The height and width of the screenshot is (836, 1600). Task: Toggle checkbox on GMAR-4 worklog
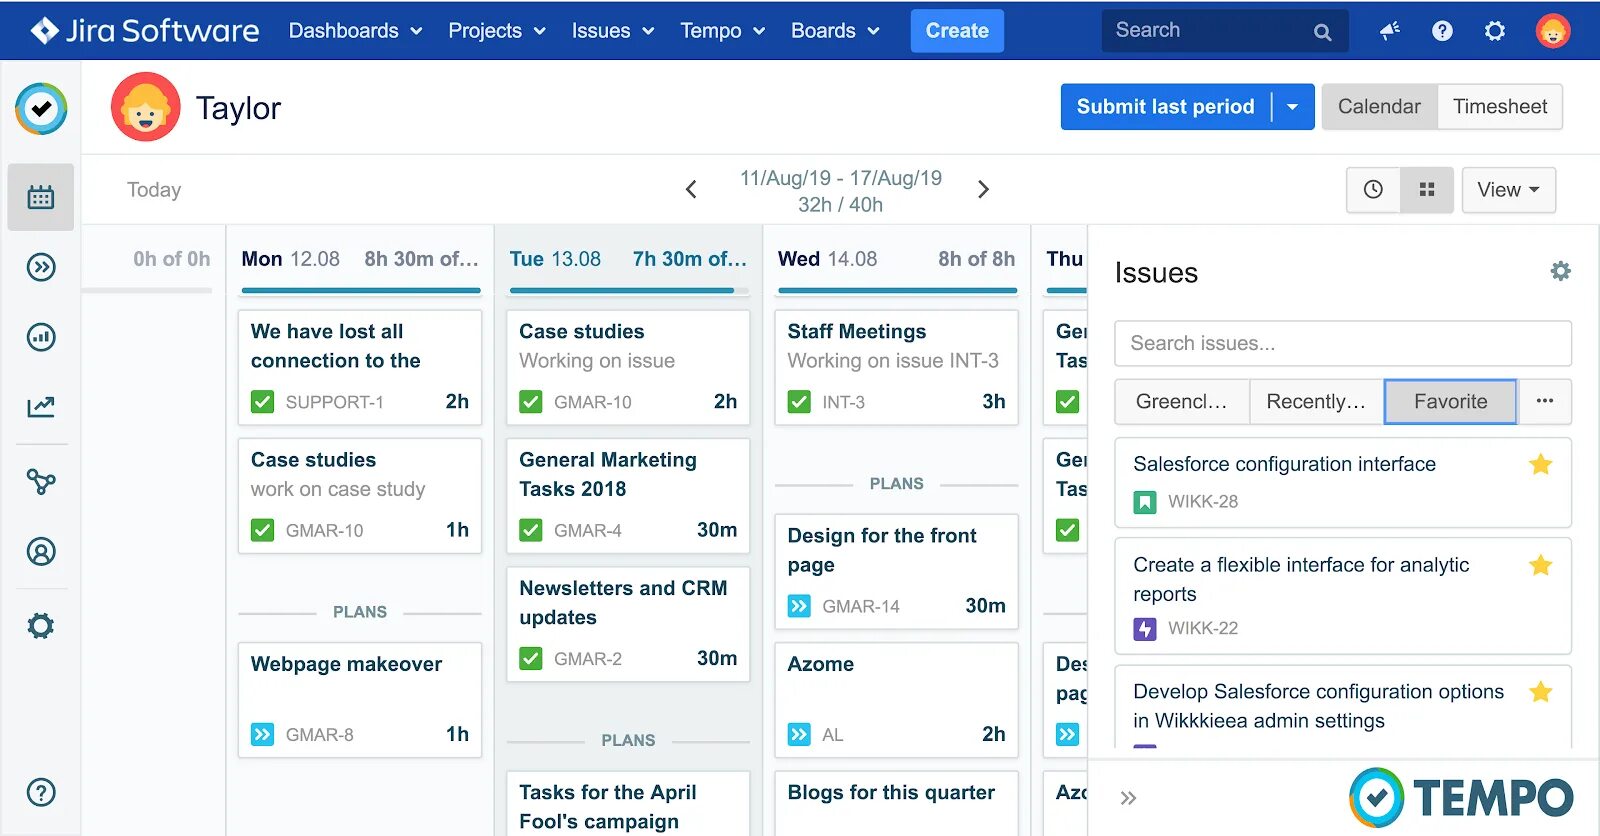coord(531,530)
